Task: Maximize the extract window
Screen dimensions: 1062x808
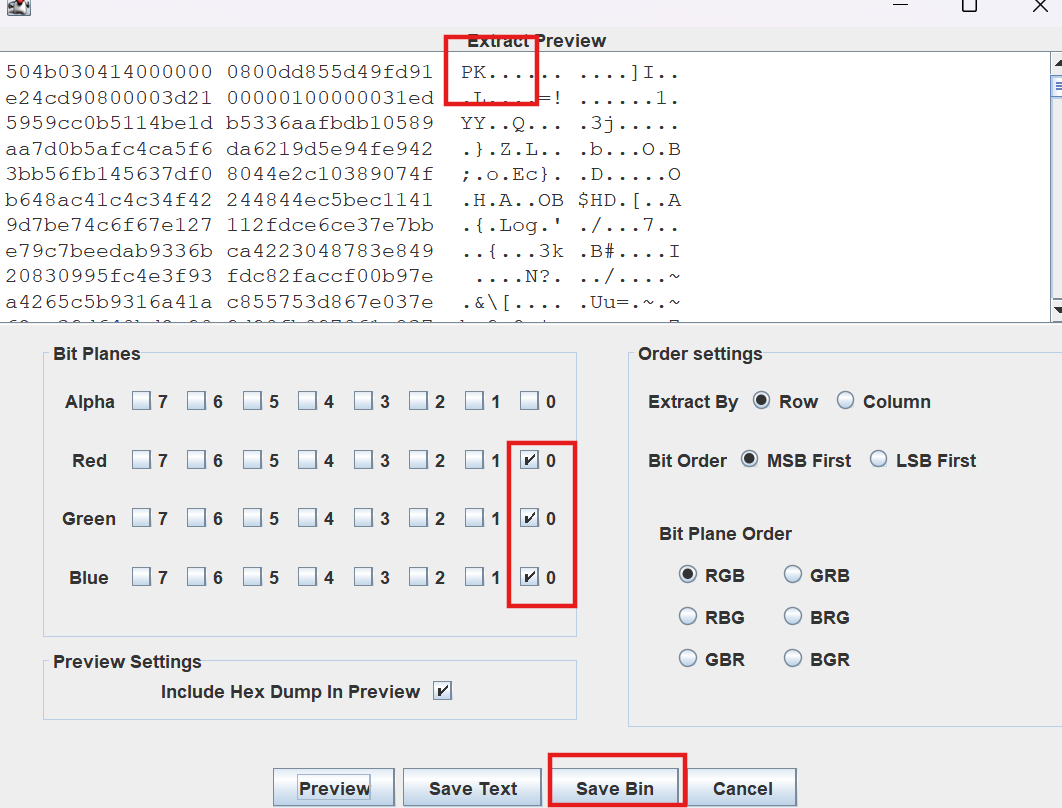Action: tap(969, 6)
